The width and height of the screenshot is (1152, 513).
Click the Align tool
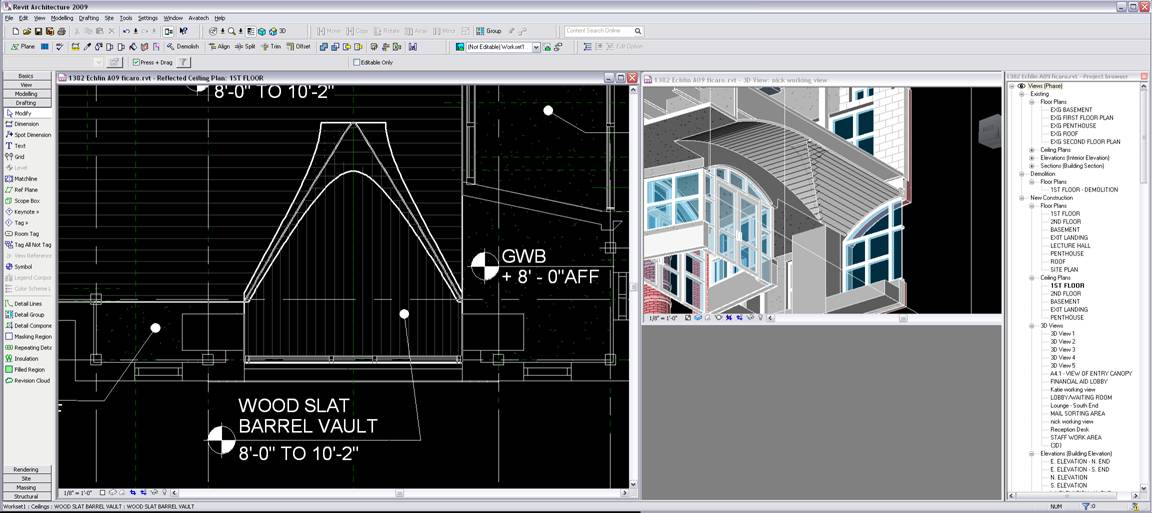pyautogui.click(x=219, y=46)
